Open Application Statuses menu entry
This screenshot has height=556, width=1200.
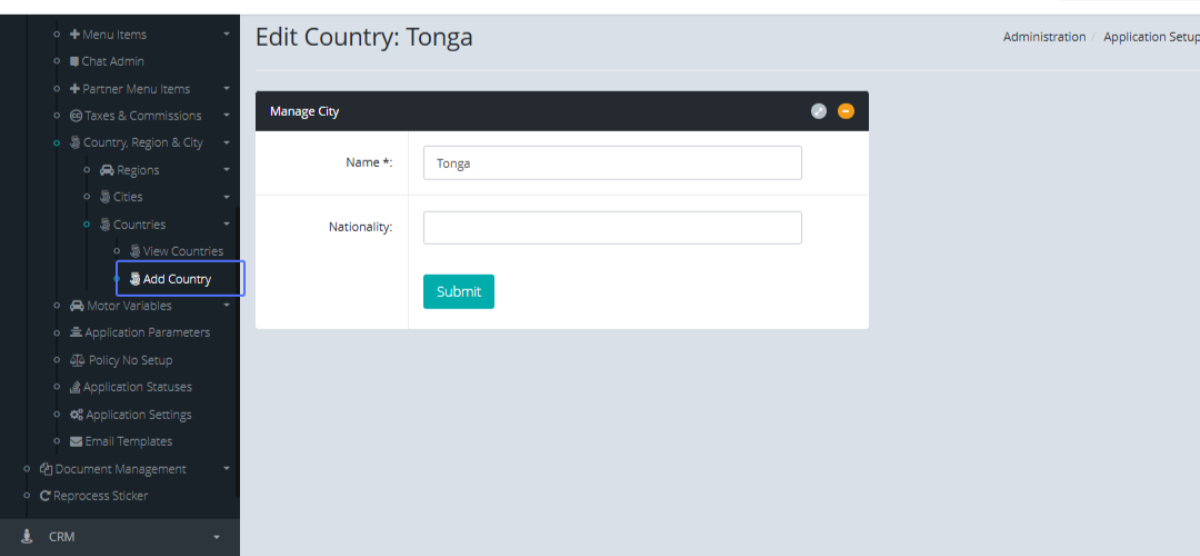pos(137,387)
